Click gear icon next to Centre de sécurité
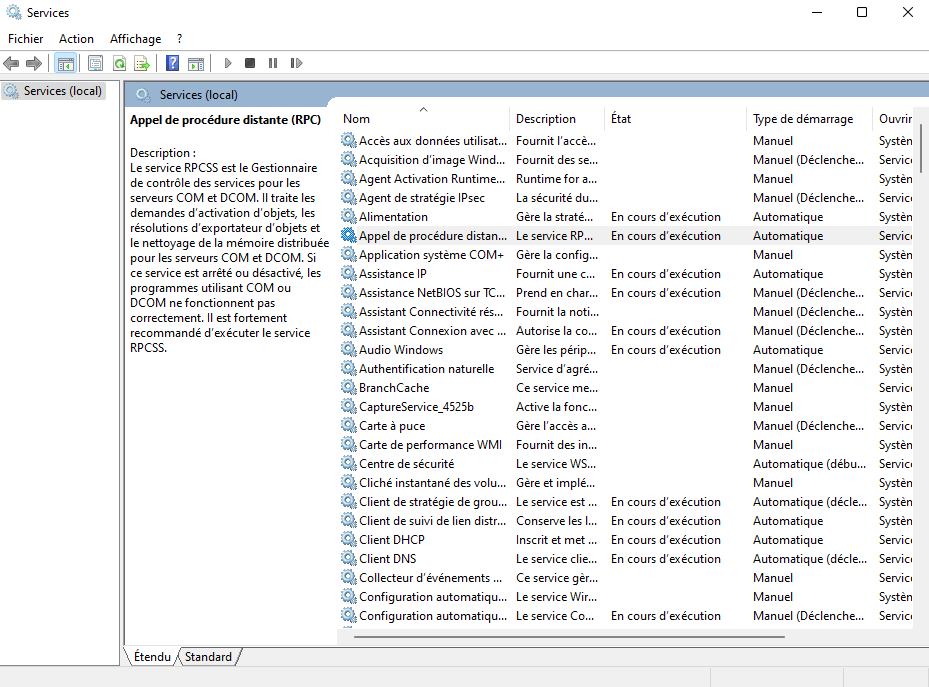 coord(349,463)
